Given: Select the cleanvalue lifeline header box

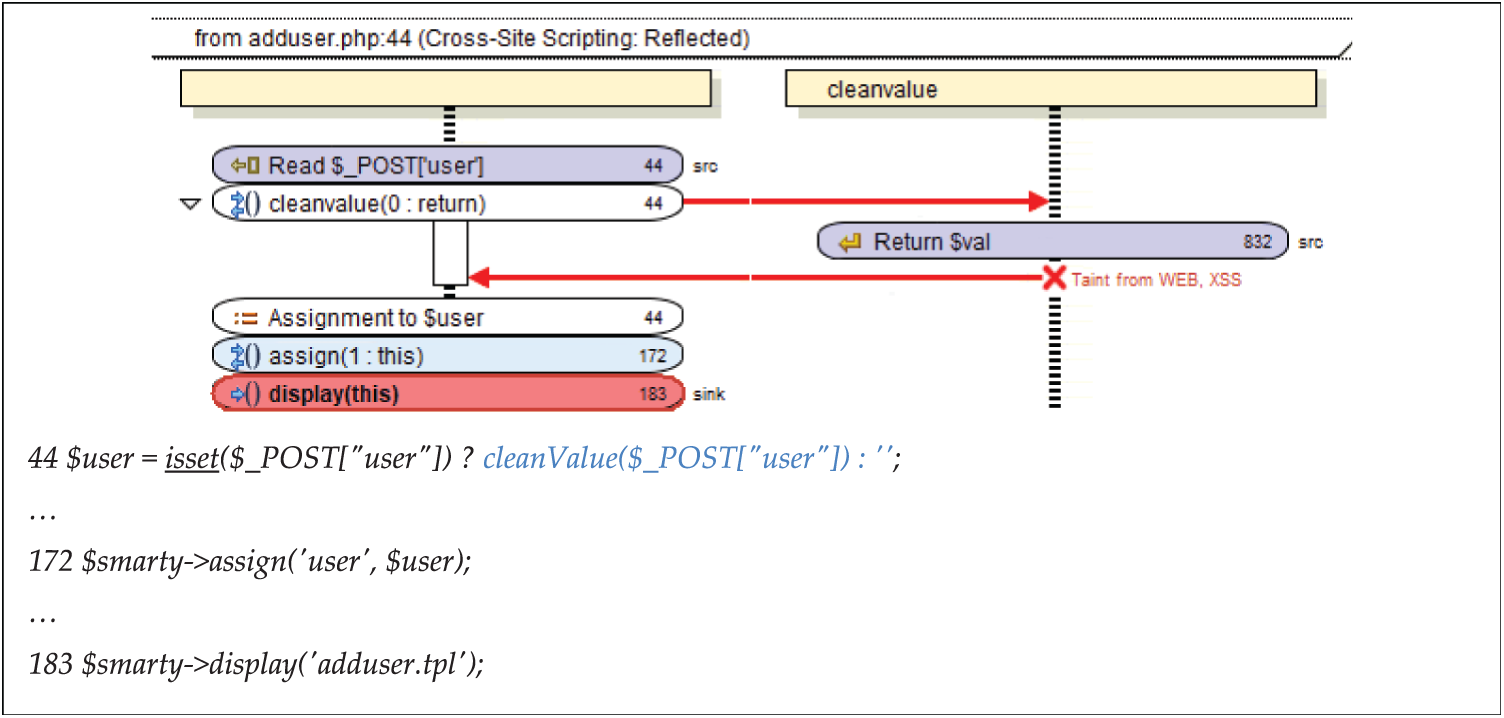Looking at the screenshot, I should pyautogui.click(x=1050, y=89).
